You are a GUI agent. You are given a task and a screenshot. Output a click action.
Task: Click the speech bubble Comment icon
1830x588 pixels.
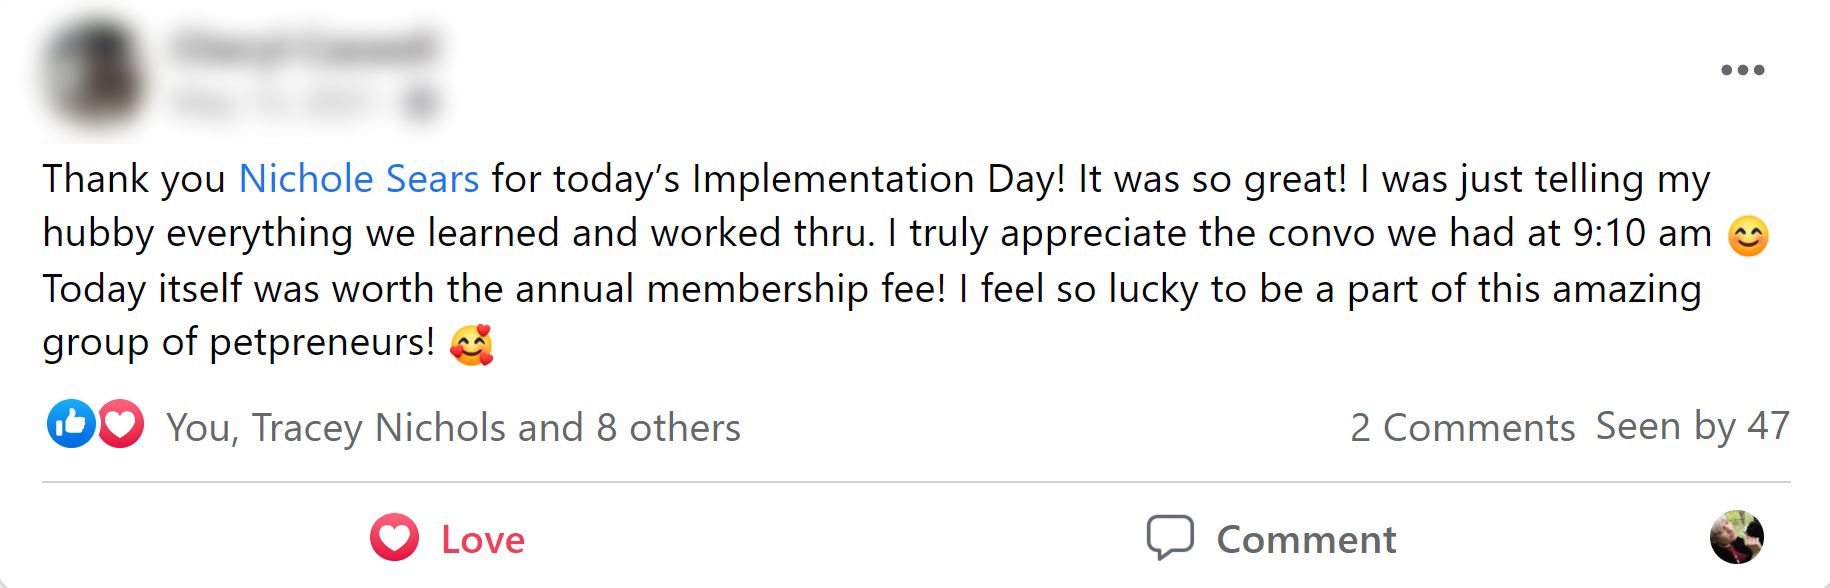click(x=1169, y=538)
